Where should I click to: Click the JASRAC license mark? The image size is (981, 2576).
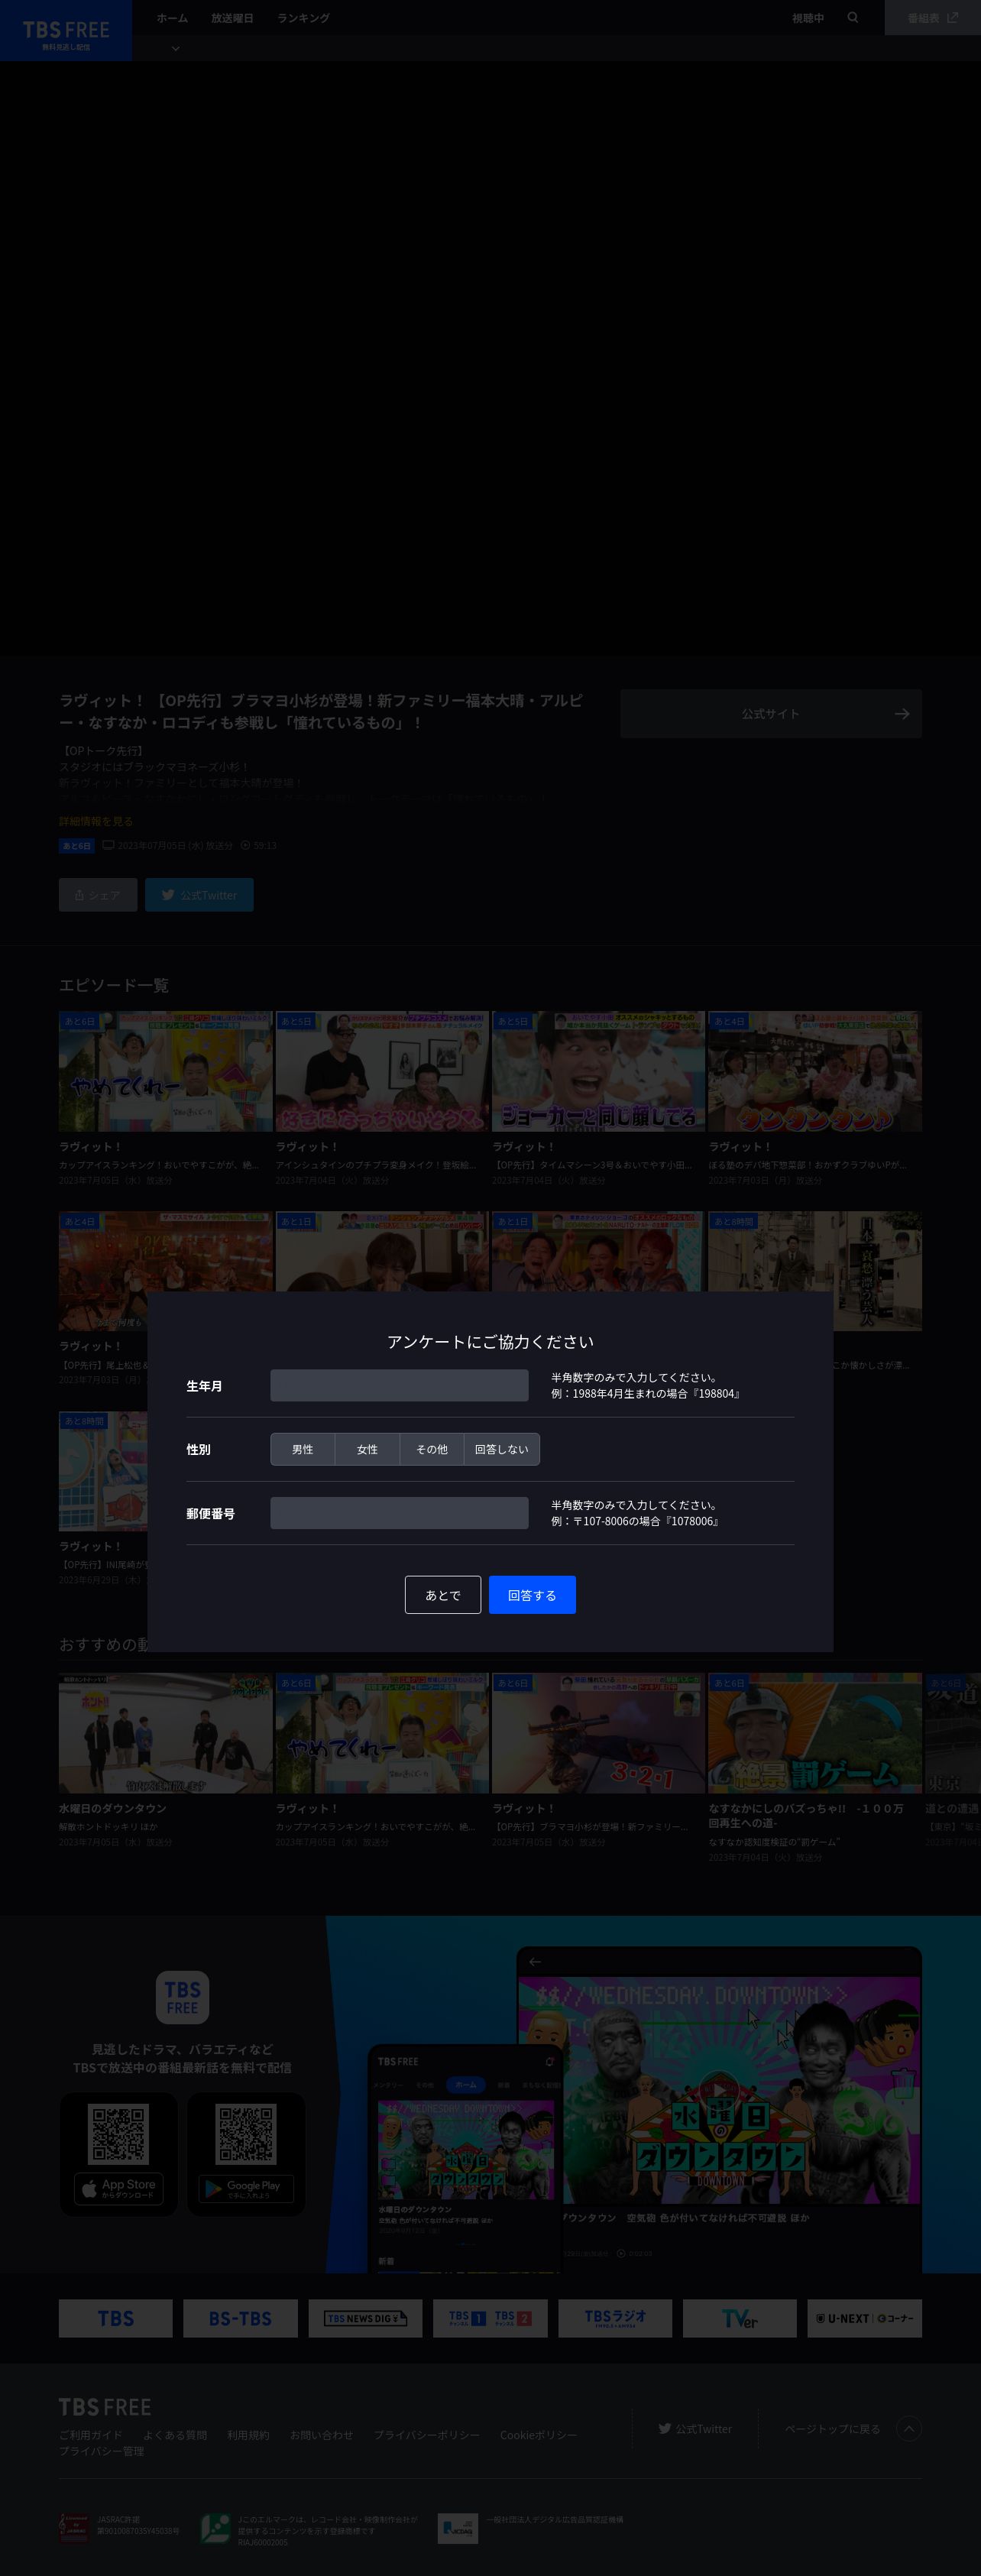click(74, 2527)
